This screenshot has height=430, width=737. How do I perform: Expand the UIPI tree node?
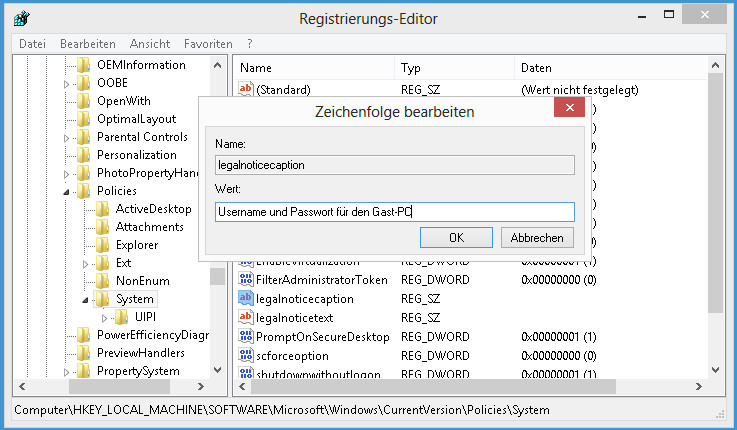pyautogui.click(x=104, y=318)
